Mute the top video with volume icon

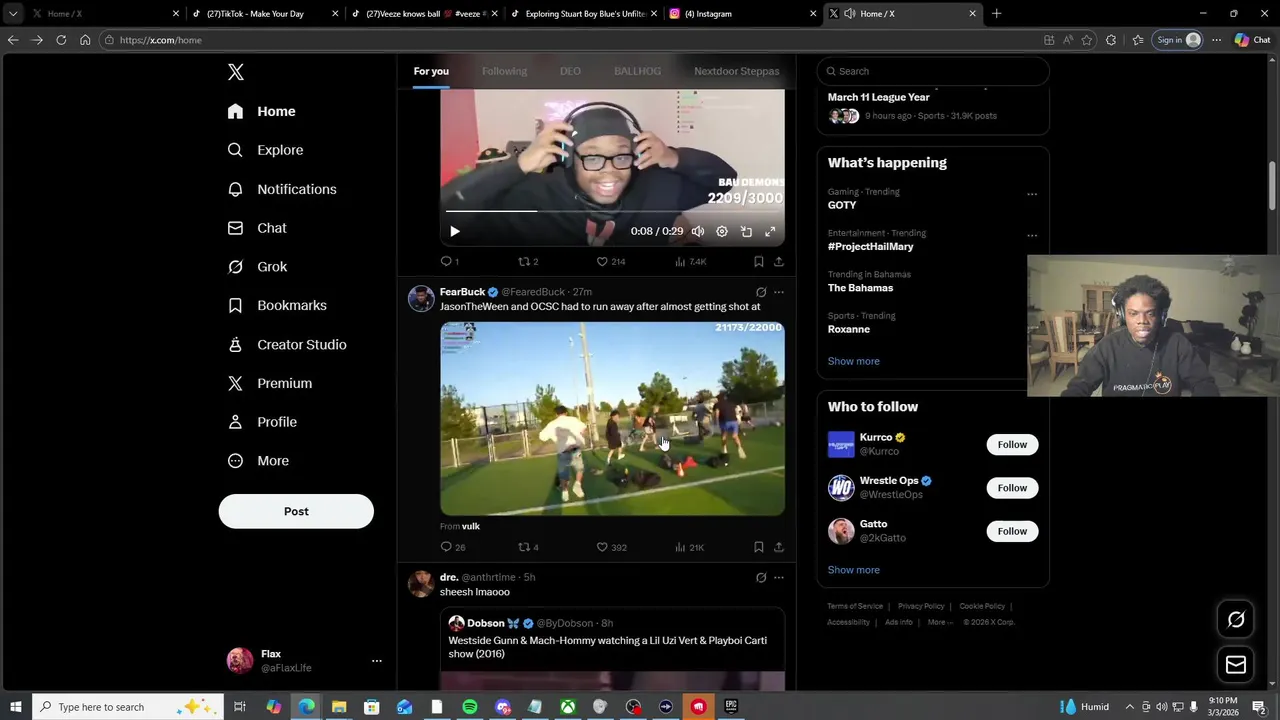point(698,231)
